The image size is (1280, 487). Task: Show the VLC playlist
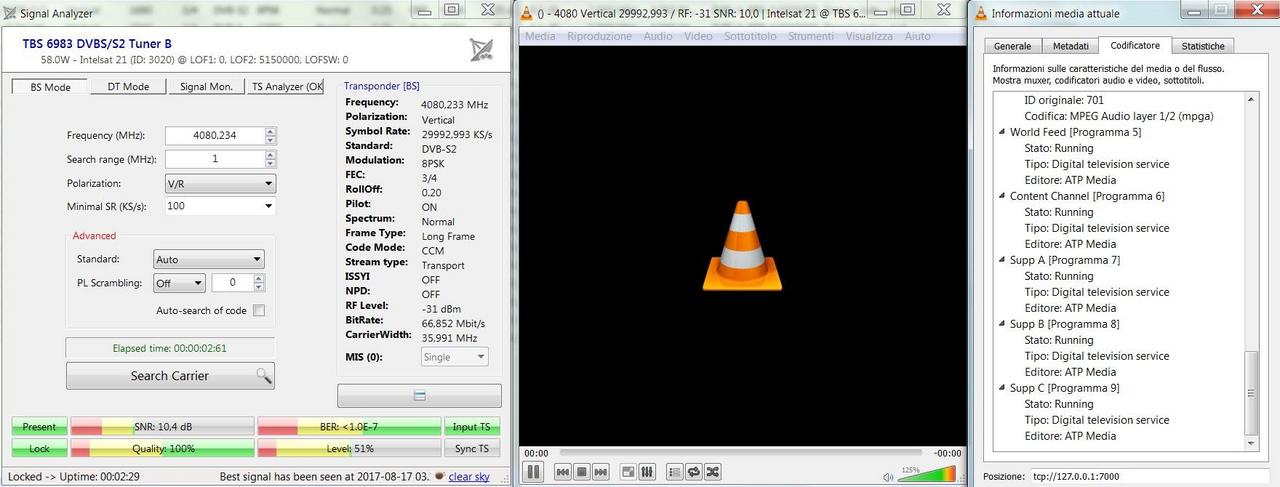[675, 471]
